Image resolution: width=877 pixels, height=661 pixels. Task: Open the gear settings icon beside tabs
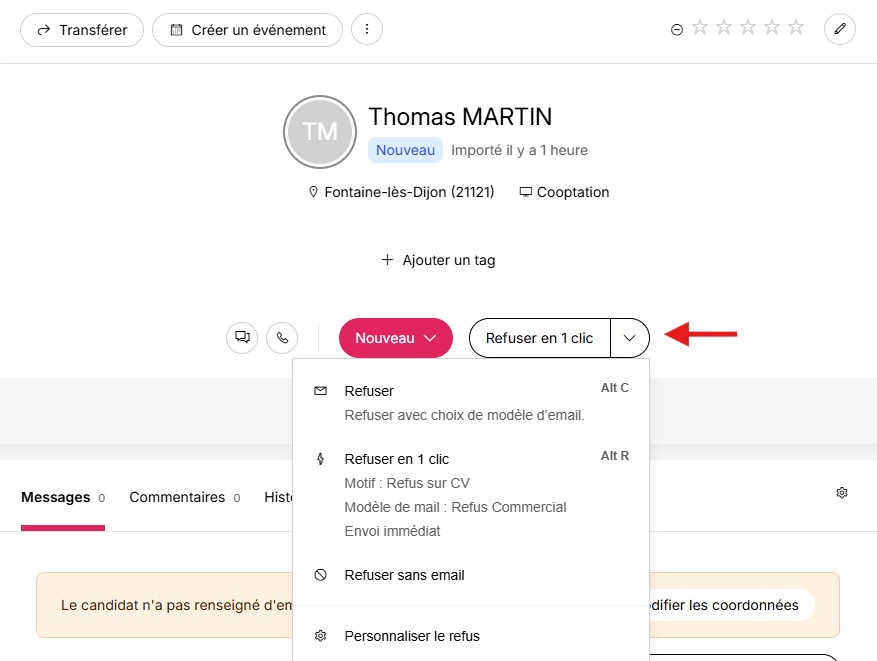point(842,493)
